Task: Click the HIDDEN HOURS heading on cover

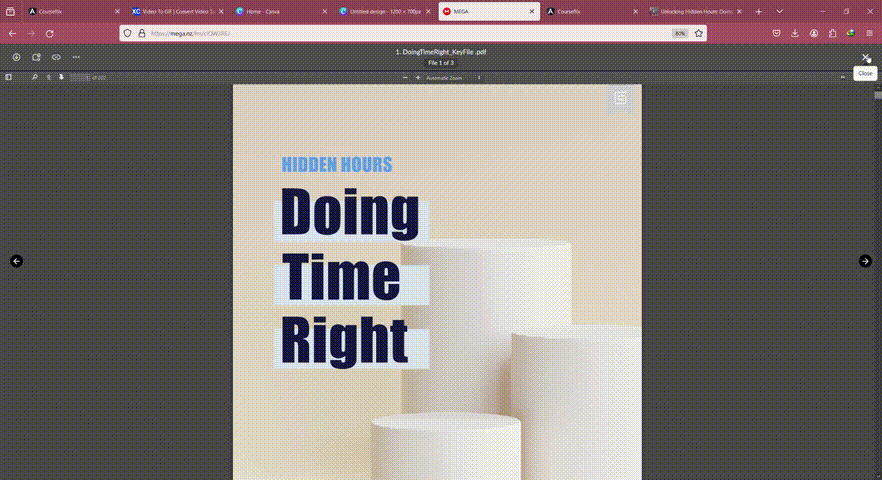Action: coord(337,164)
